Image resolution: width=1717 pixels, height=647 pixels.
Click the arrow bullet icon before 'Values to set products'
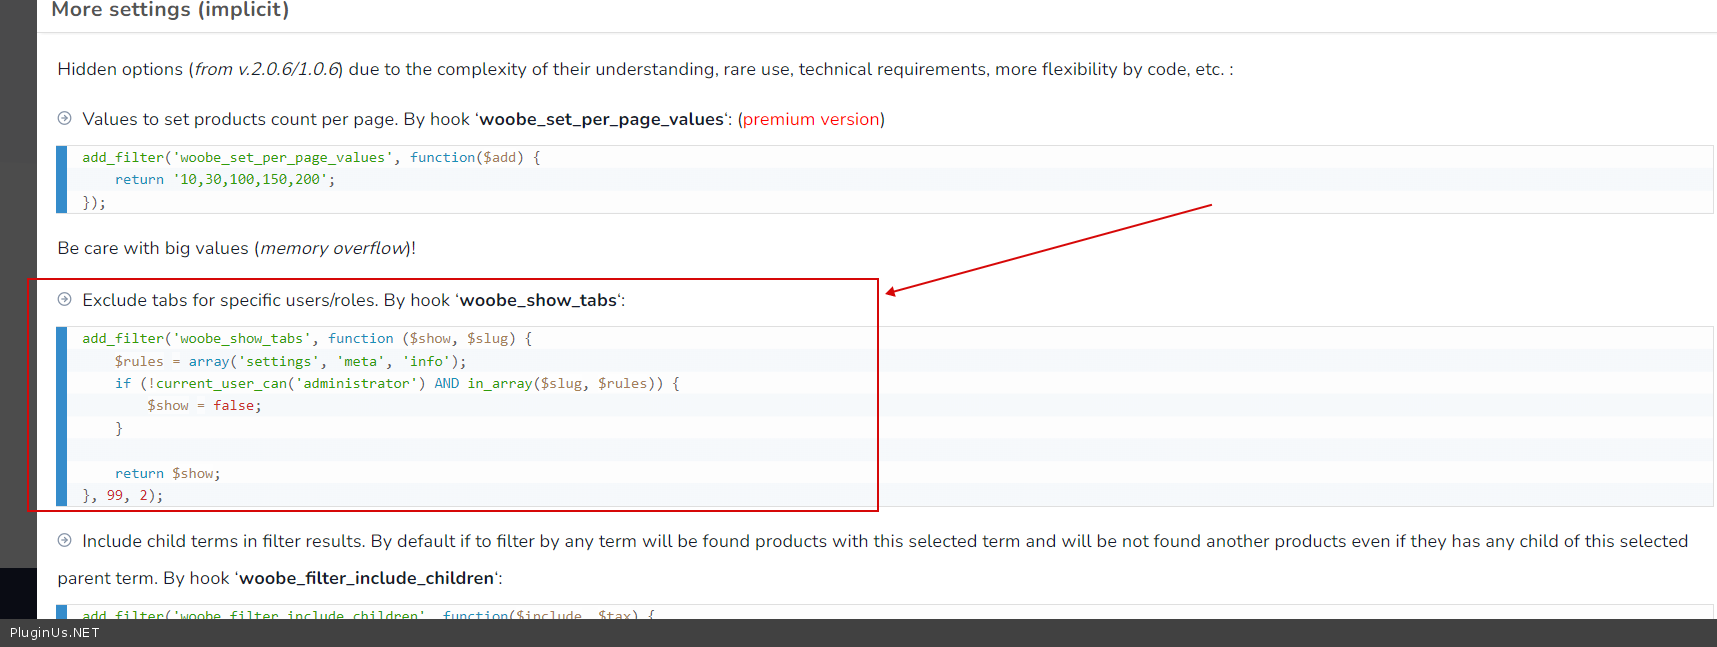pyautogui.click(x=65, y=119)
